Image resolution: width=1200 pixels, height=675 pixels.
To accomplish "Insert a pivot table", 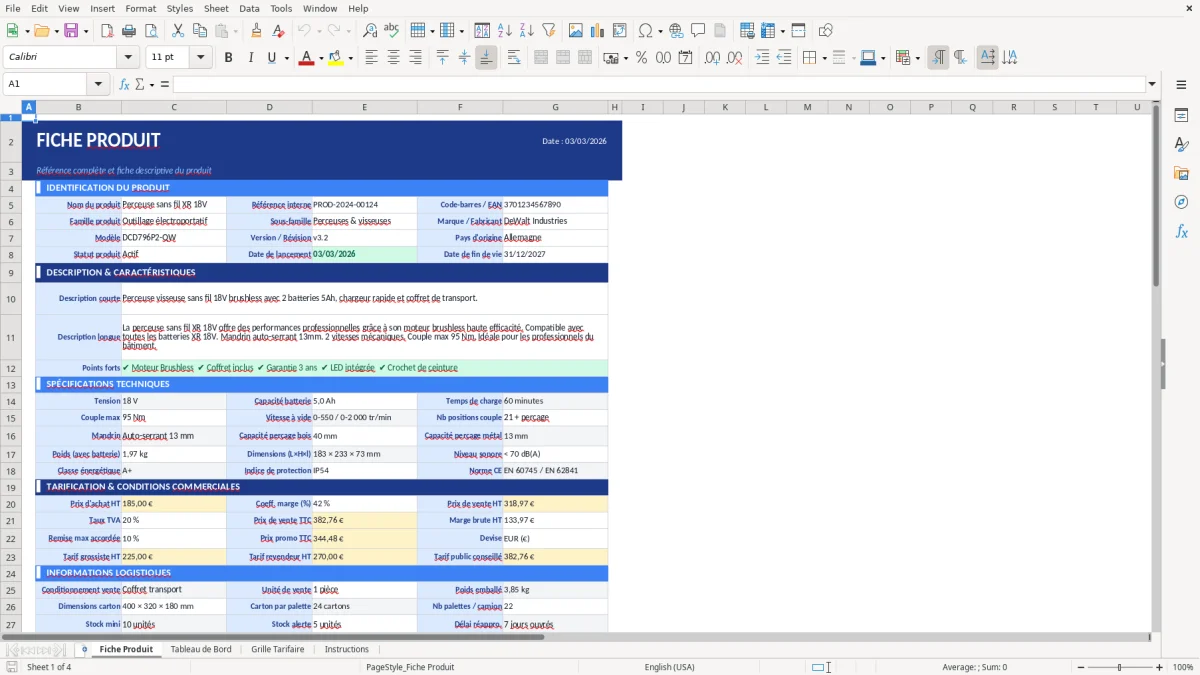I will [x=621, y=30].
